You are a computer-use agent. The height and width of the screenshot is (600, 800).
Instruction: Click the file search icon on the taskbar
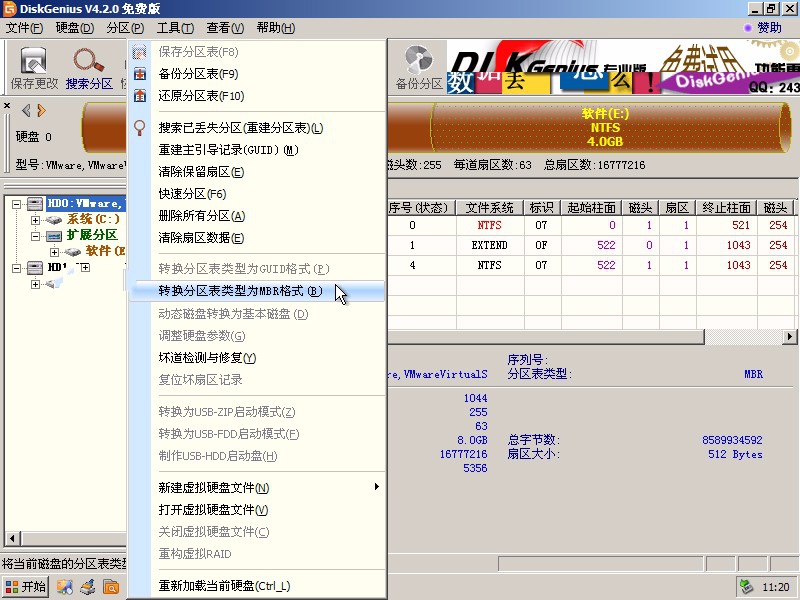click(110, 586)
